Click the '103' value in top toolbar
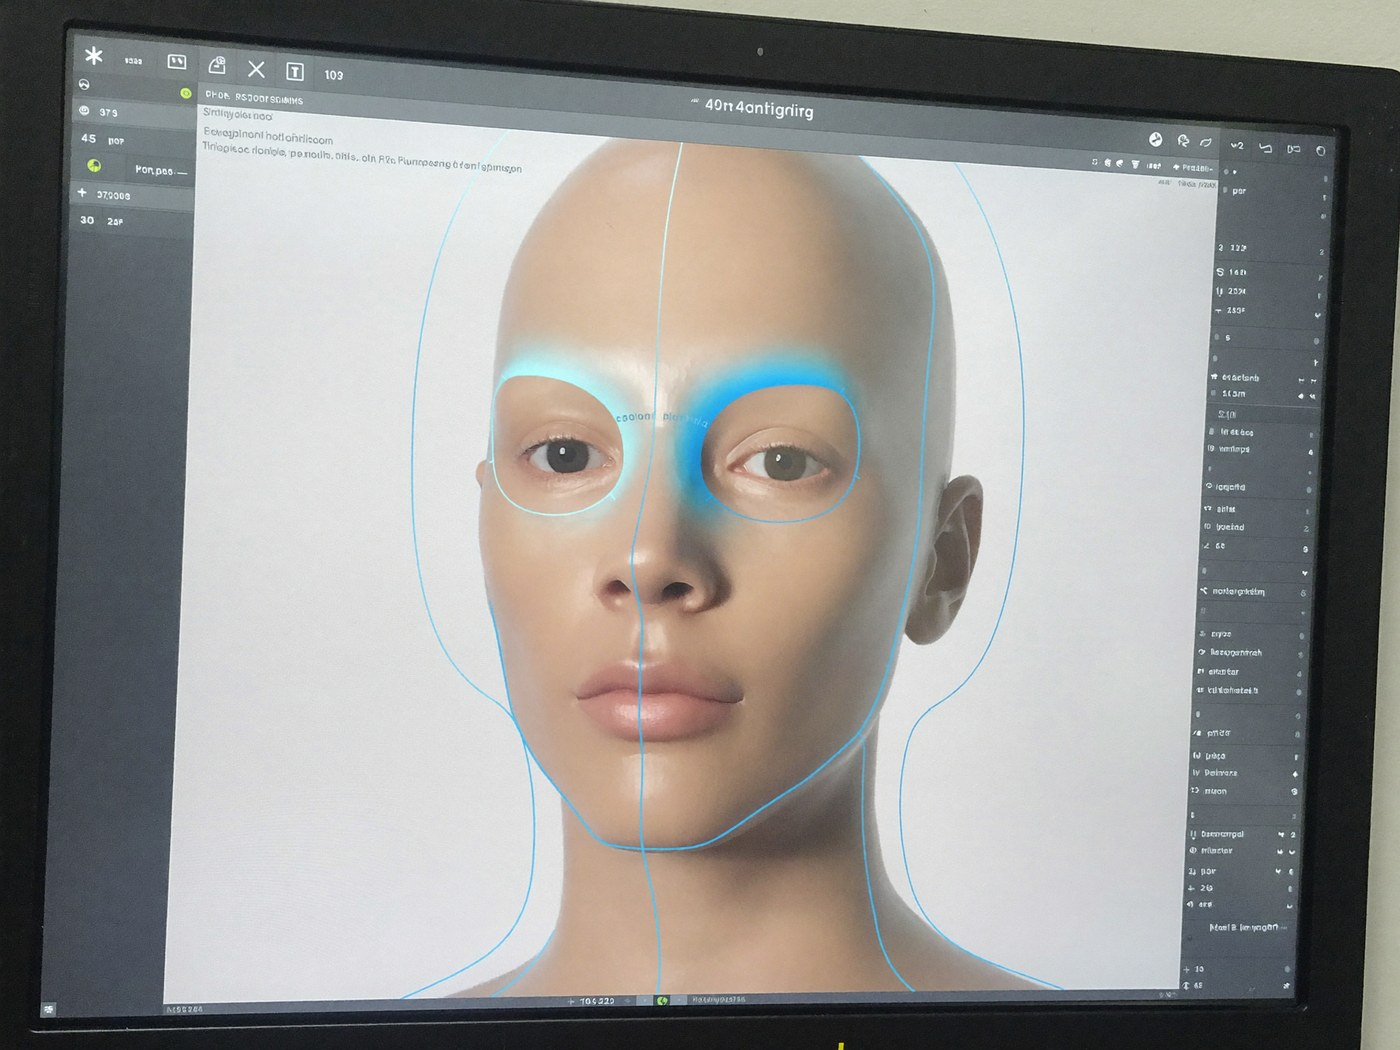 click(x=334, y=75)
